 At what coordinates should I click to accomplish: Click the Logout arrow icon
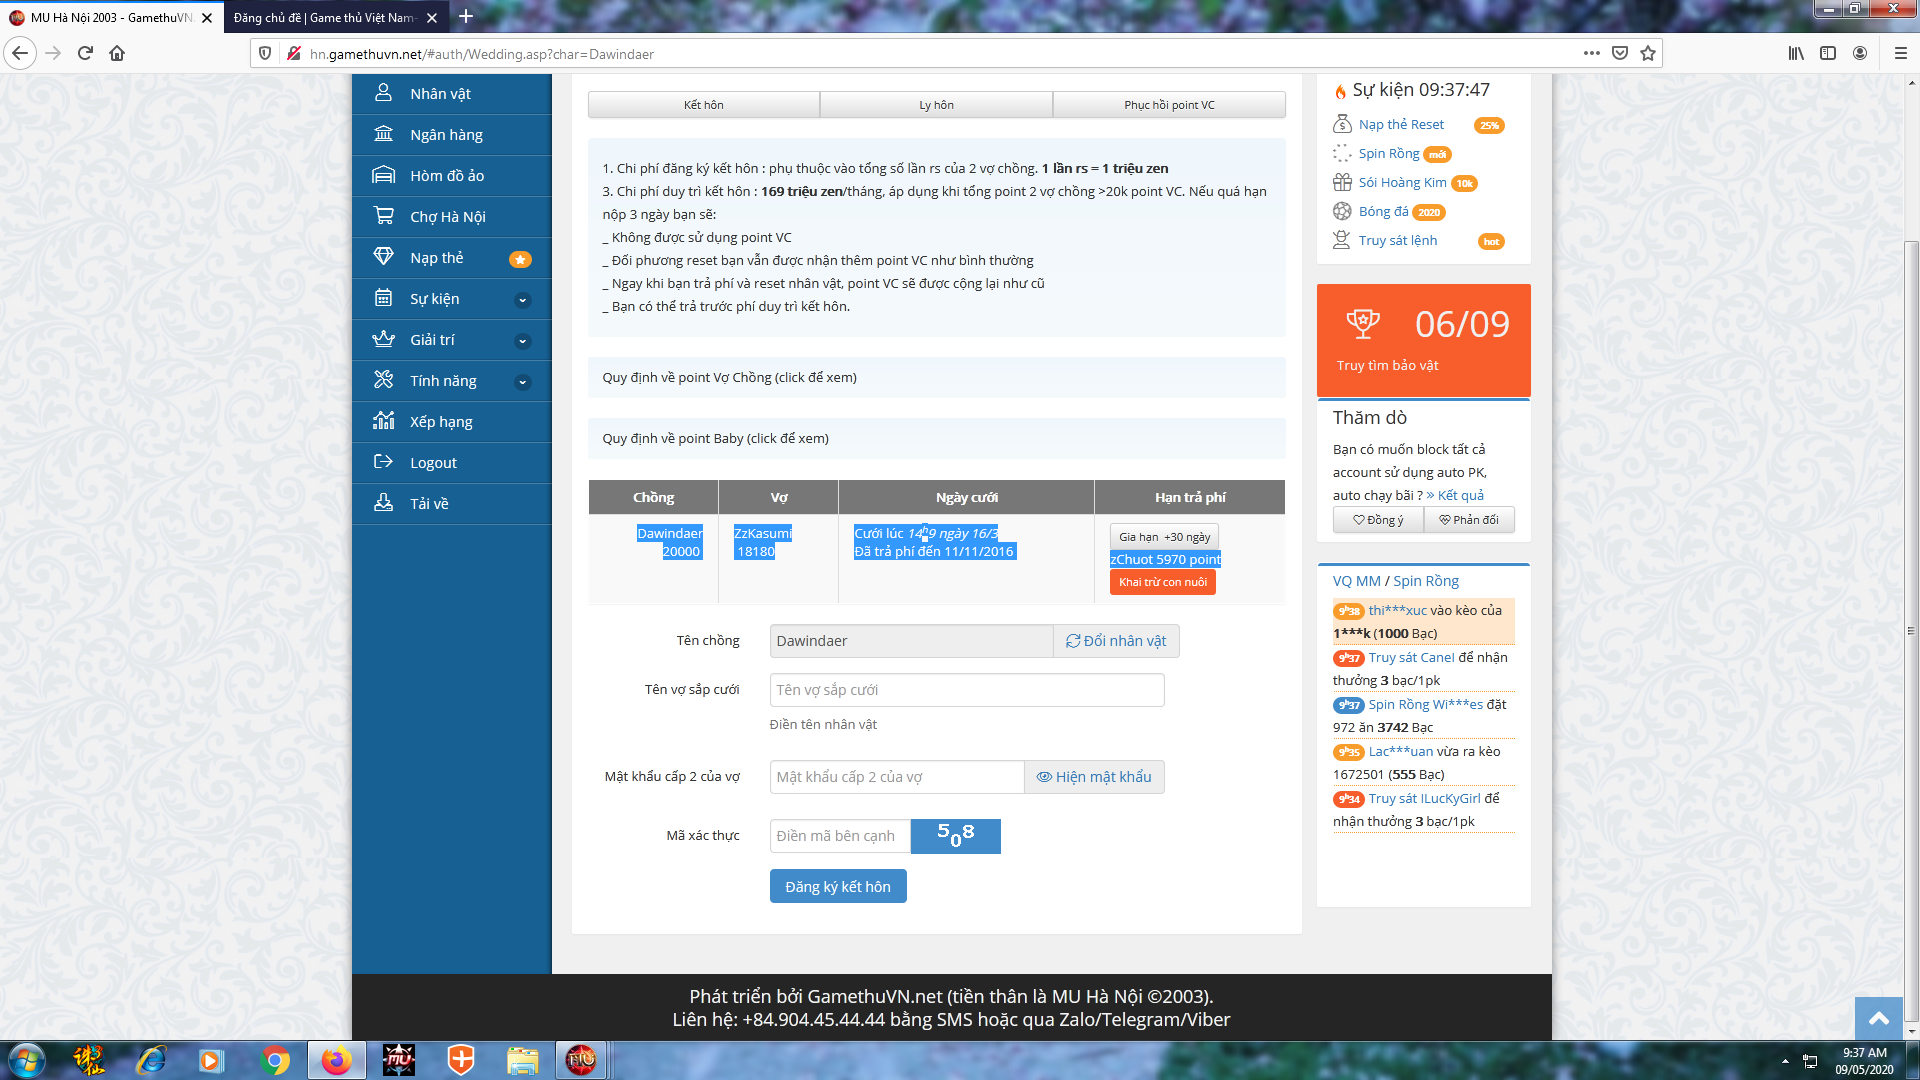383,462
